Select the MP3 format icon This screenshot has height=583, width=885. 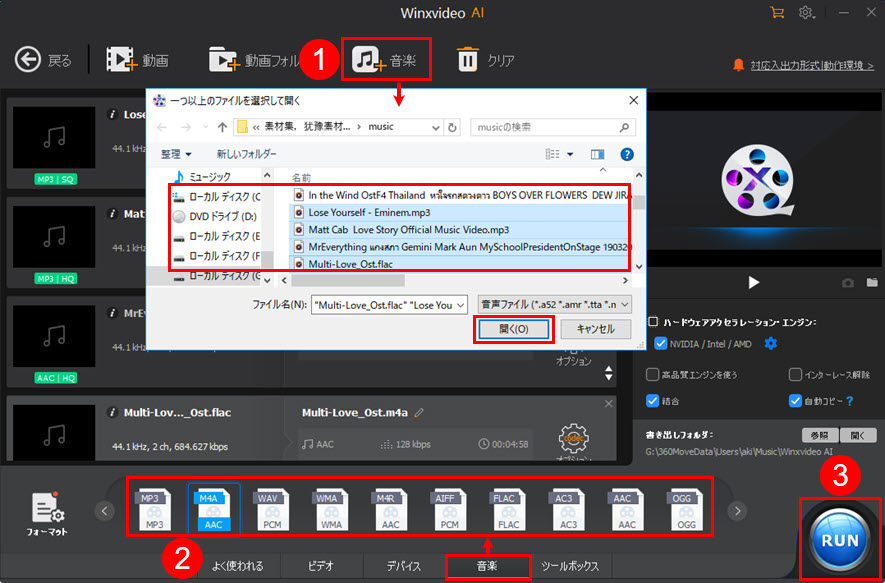click(x=154, y=511)
